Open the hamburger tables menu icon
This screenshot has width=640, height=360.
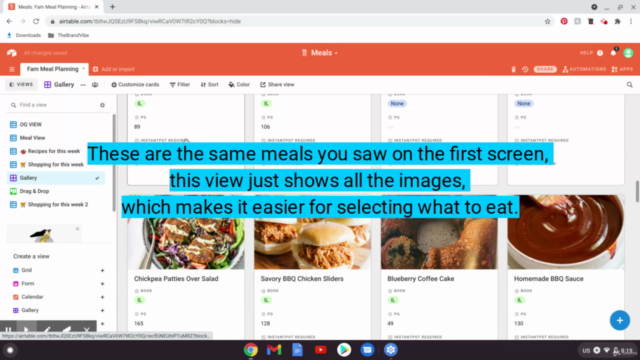(12, 69)
